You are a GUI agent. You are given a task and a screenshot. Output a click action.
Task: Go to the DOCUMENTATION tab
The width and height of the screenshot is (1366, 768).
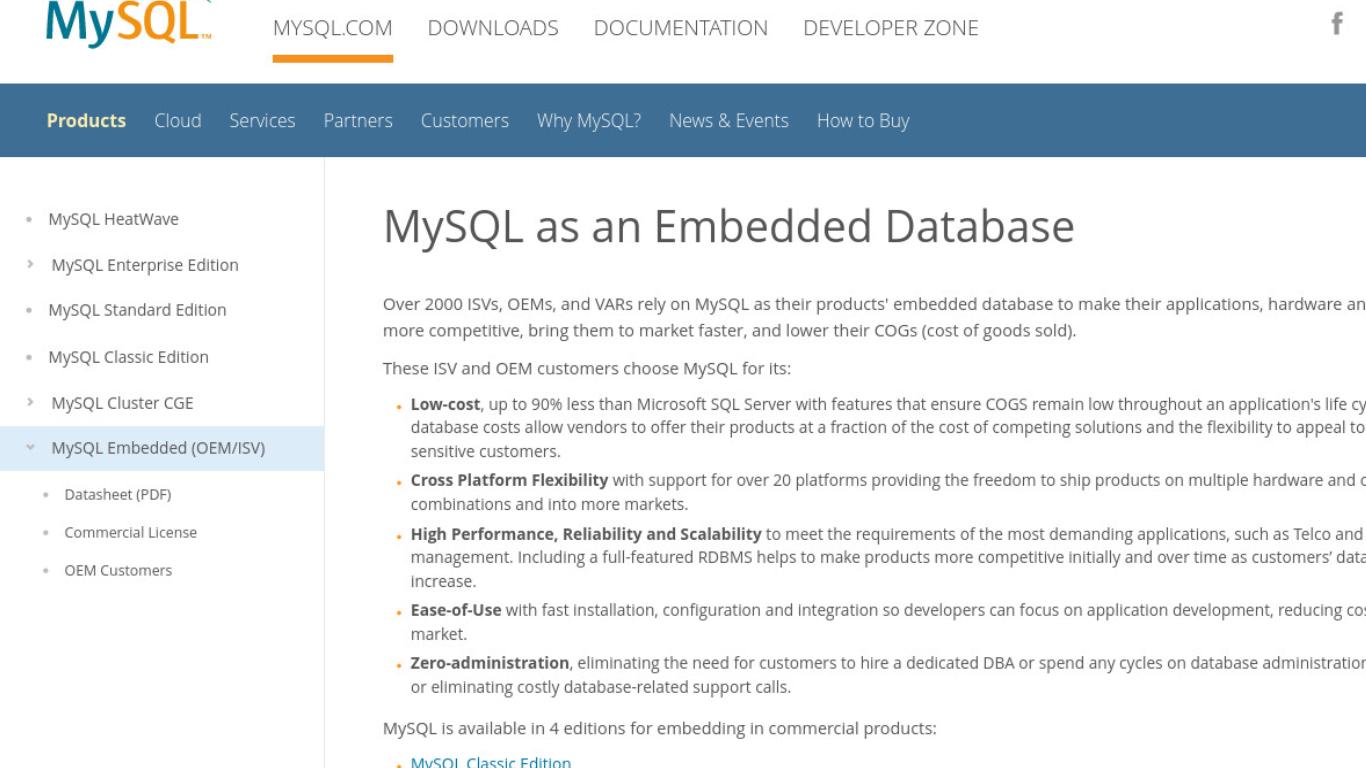click(x=681, y=28)
